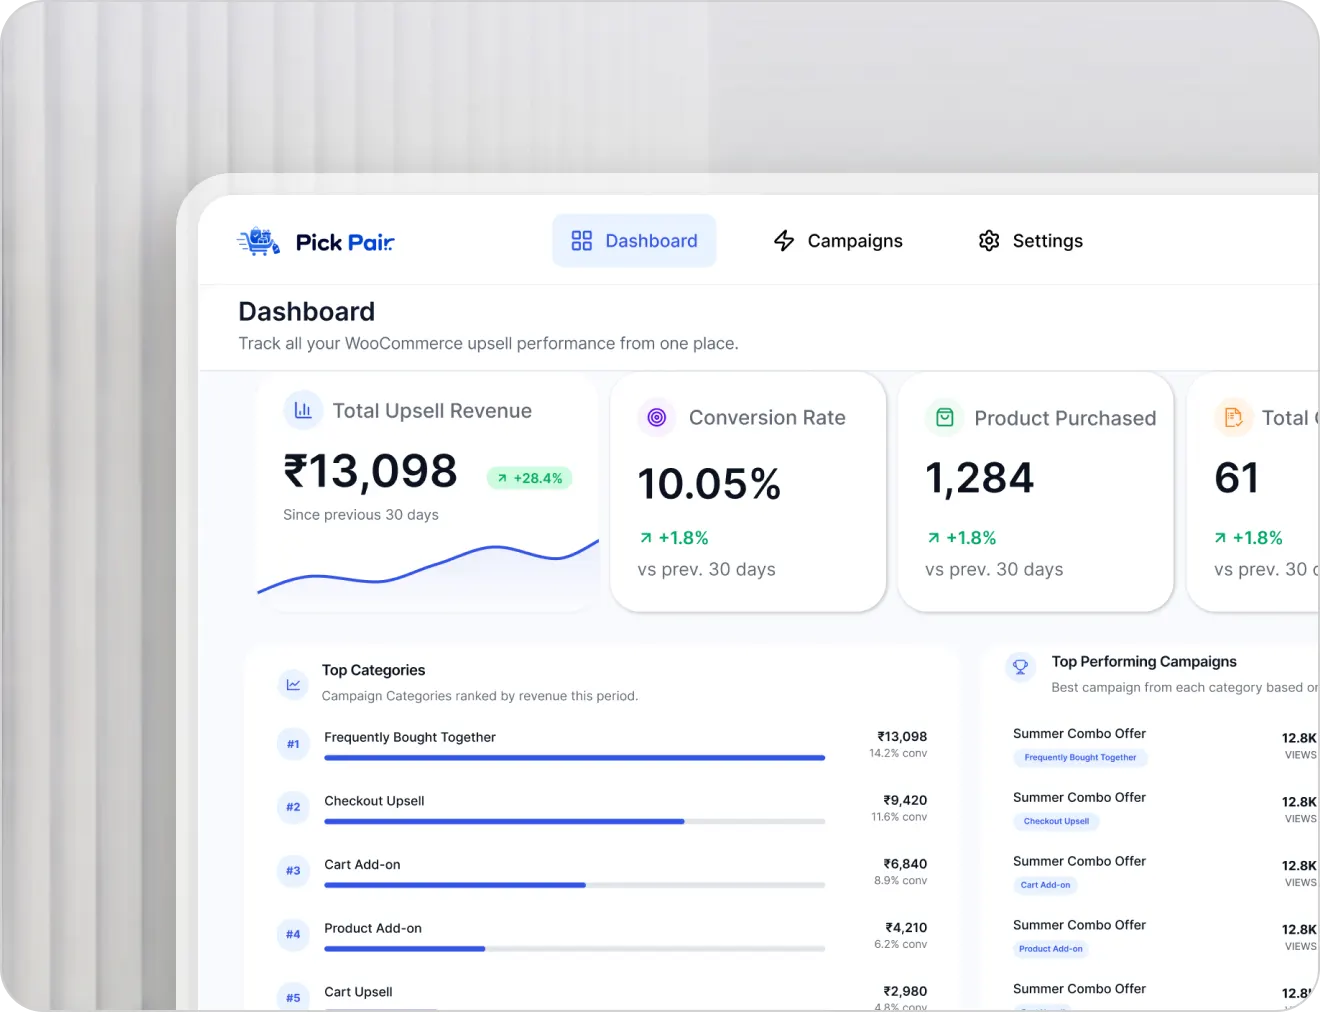1320x1012 pixels.
Task: Click the Top Categories chart icon
Action: tap(293, 685)
